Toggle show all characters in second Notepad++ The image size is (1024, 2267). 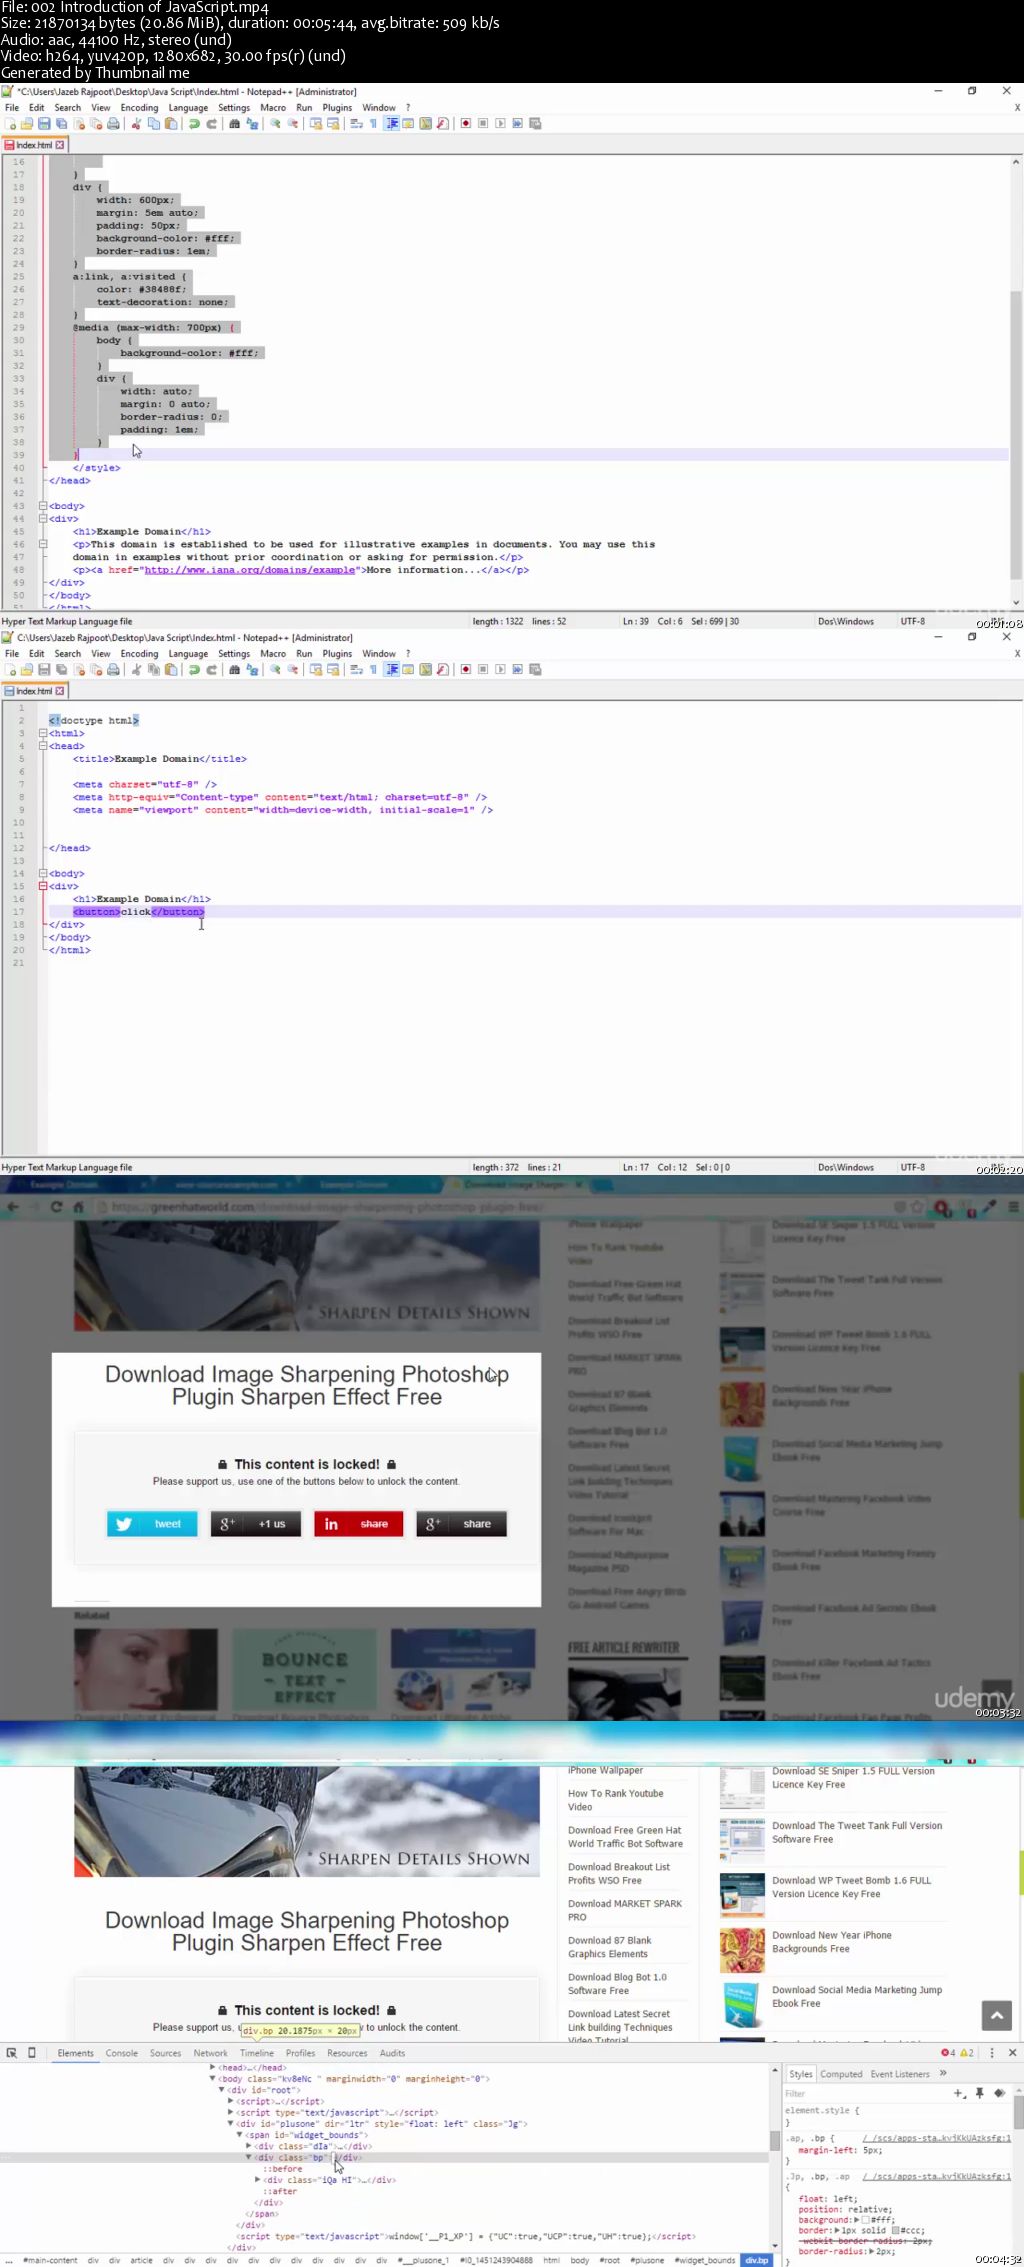coord(373,670)
